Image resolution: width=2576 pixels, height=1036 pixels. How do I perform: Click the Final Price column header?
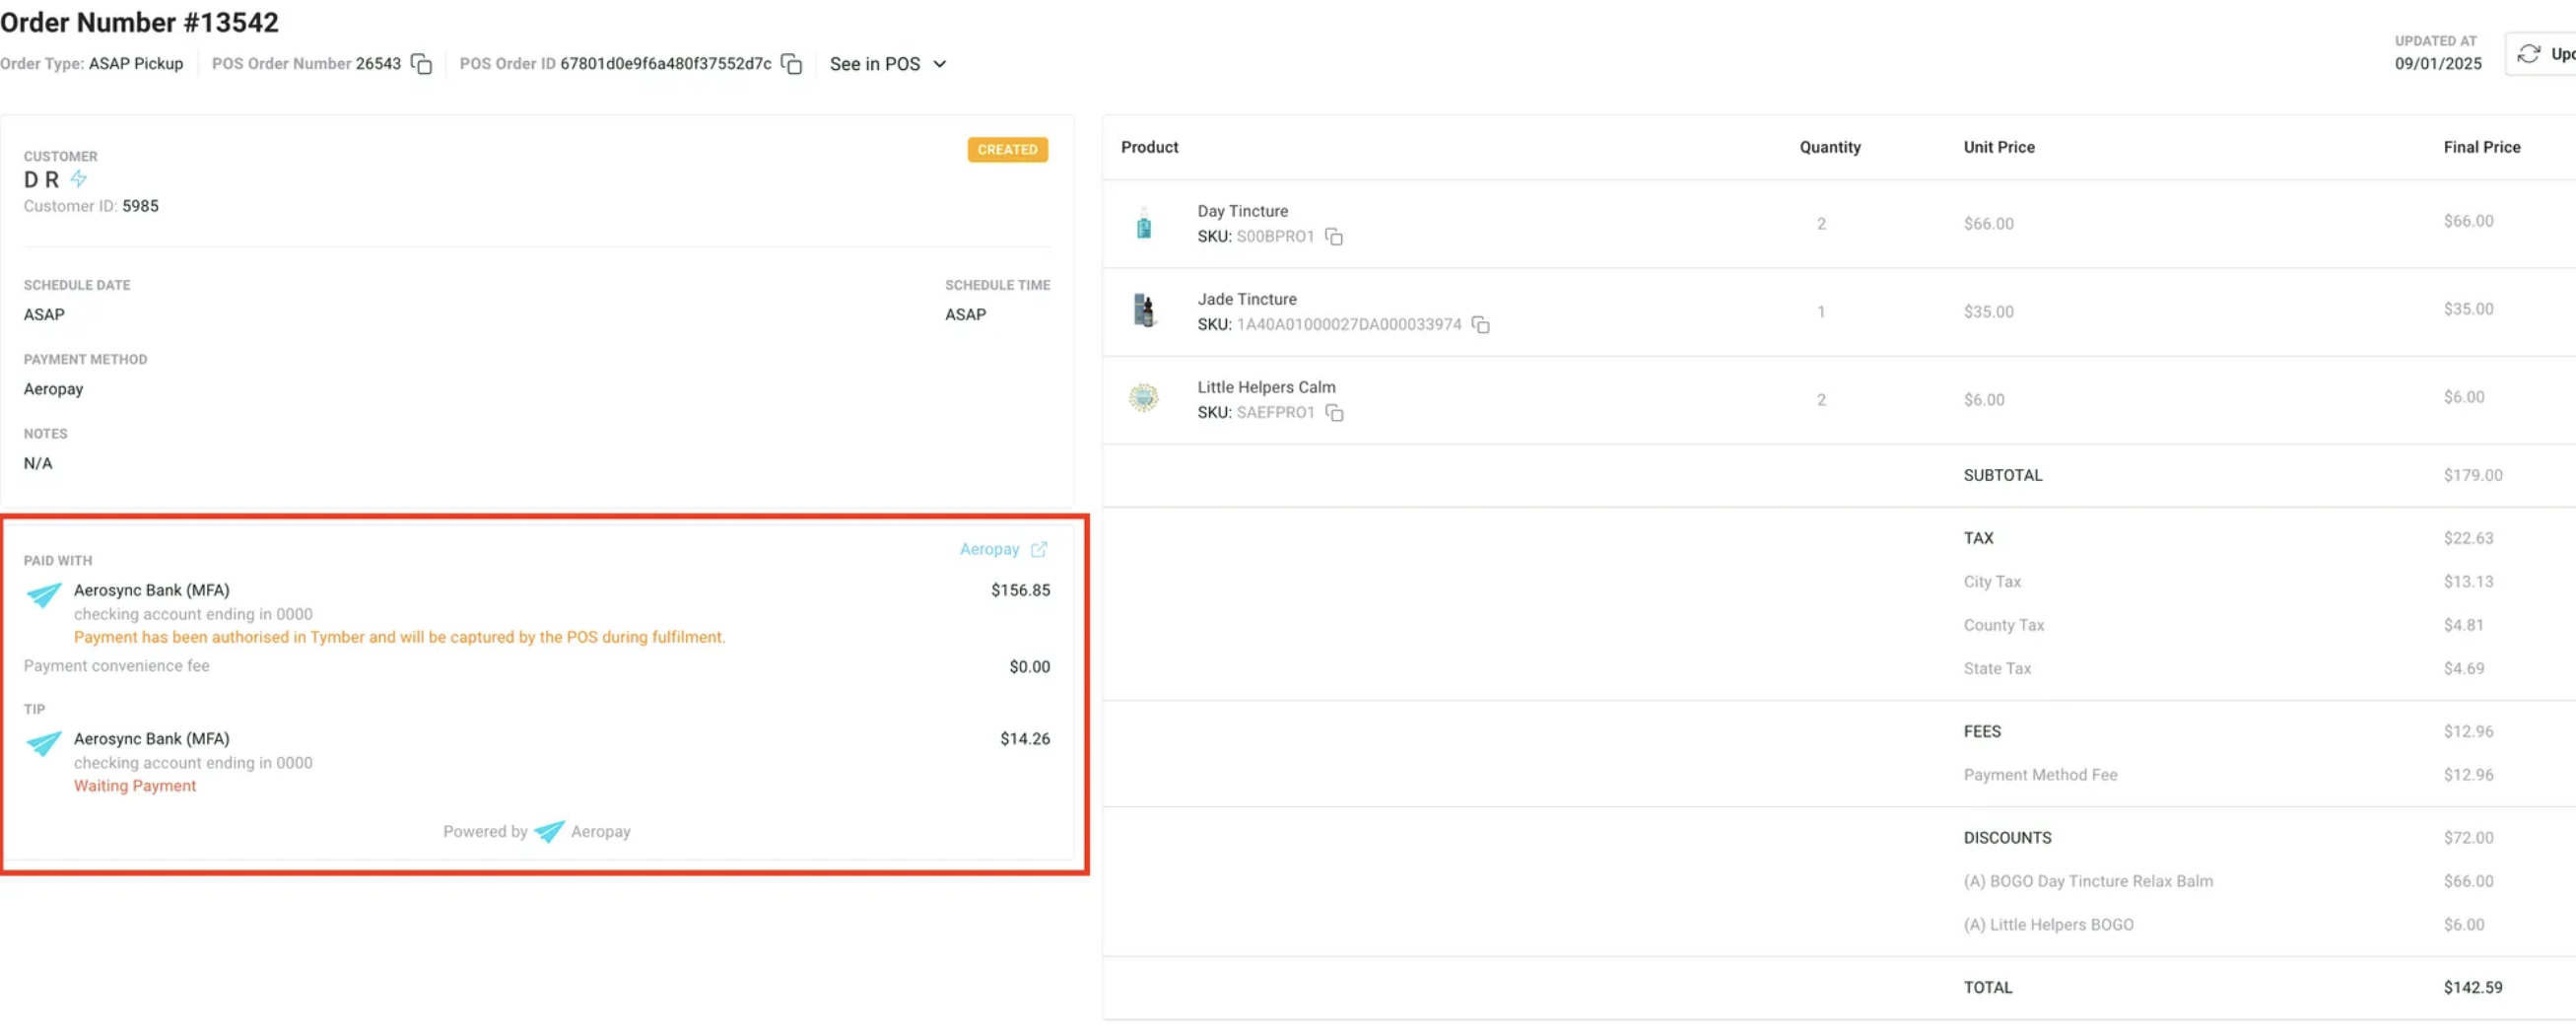click(x=2482, y=147)
